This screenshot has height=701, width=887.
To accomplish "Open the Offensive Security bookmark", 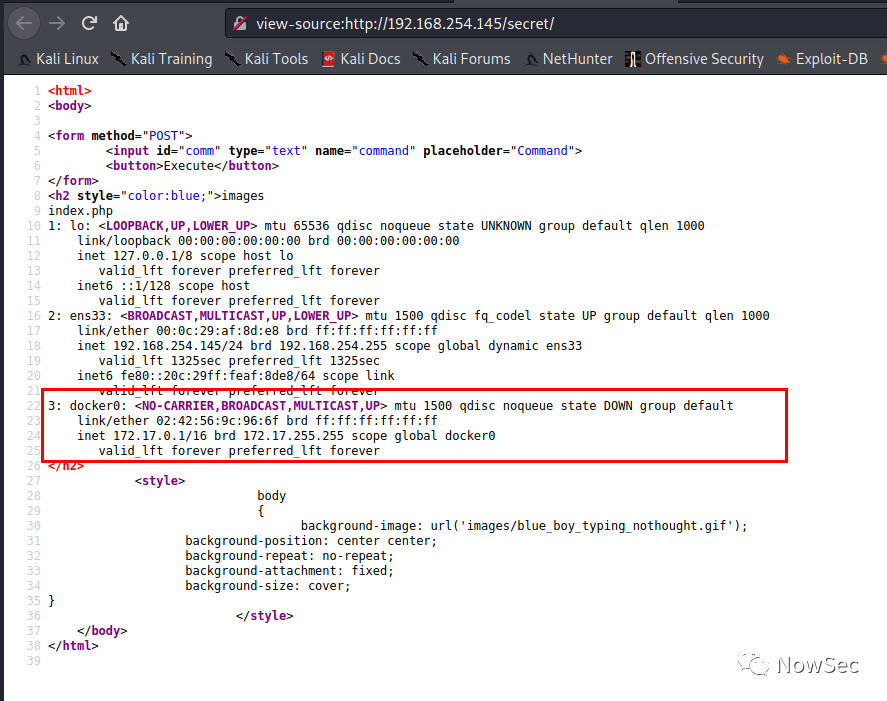I will click(x=704, y=59).
